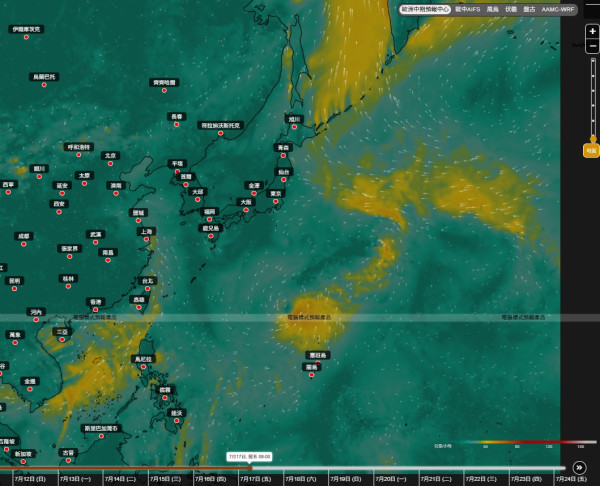This screenshot has width=600, height=486.
Task: Jump timeline to 7月20日
Action: tap(390, 479)
